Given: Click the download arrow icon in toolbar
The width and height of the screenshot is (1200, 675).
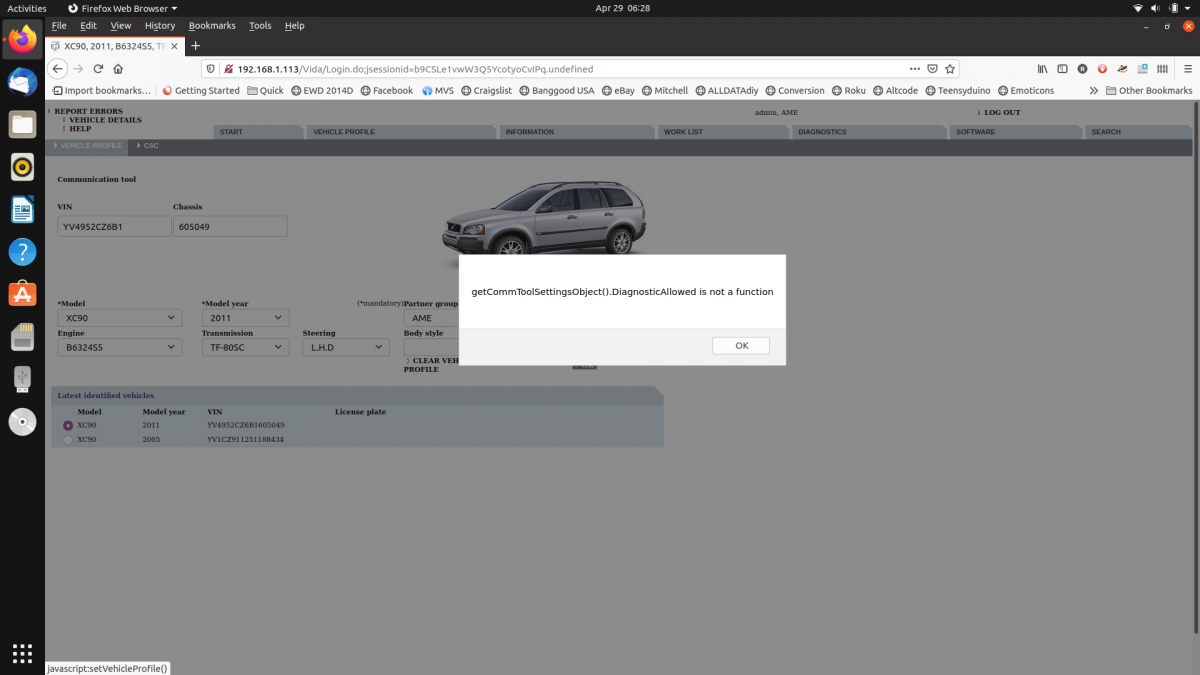Looking at the screenshot, I should (x=1102, y=69).
